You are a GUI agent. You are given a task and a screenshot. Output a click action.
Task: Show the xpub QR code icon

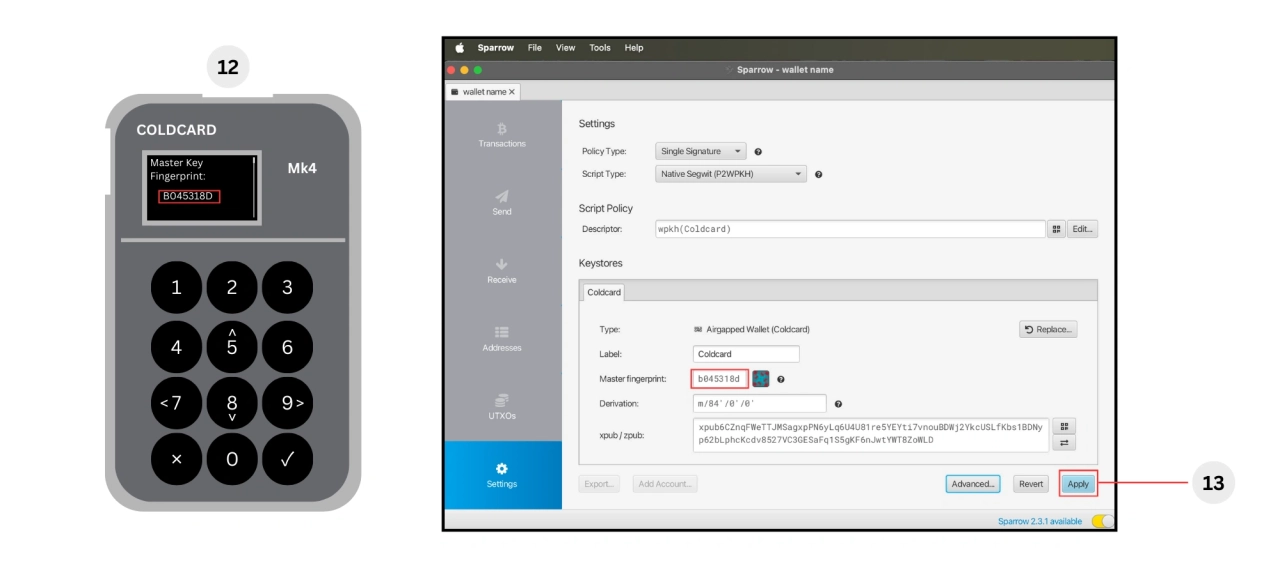[1065, 425]
